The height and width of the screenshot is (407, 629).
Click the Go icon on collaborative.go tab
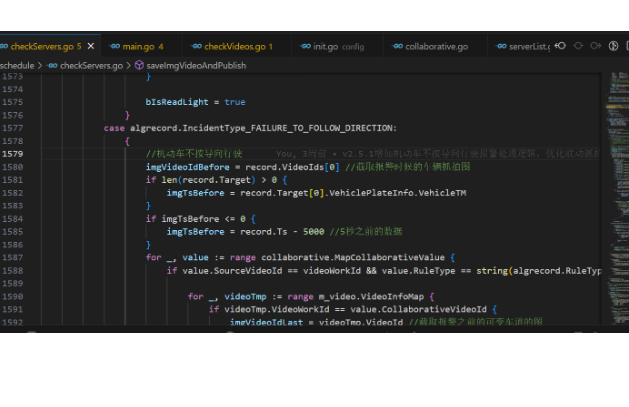[x=397, y=46]
